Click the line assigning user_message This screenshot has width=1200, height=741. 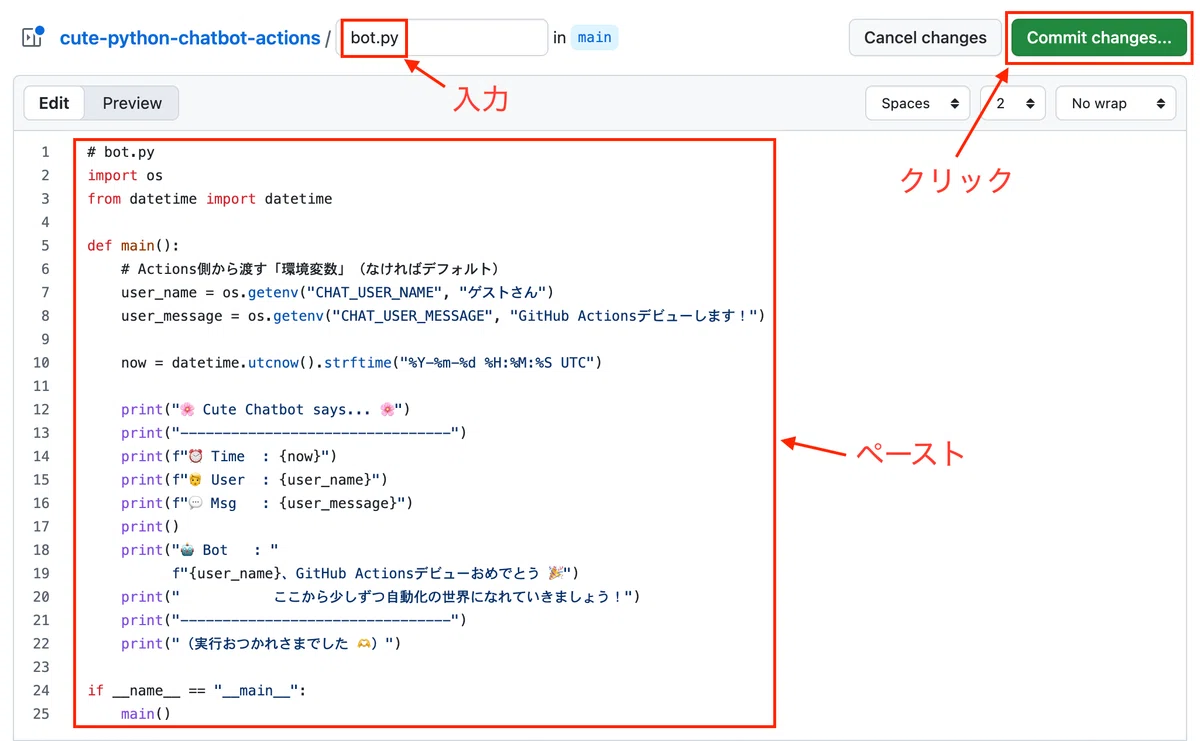[x=443, y=316]
